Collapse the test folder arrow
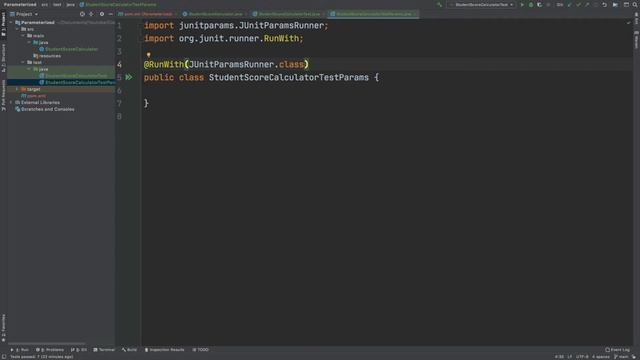Image resolution: width=640 pixels, height=360 pixels. click(23, 62)
